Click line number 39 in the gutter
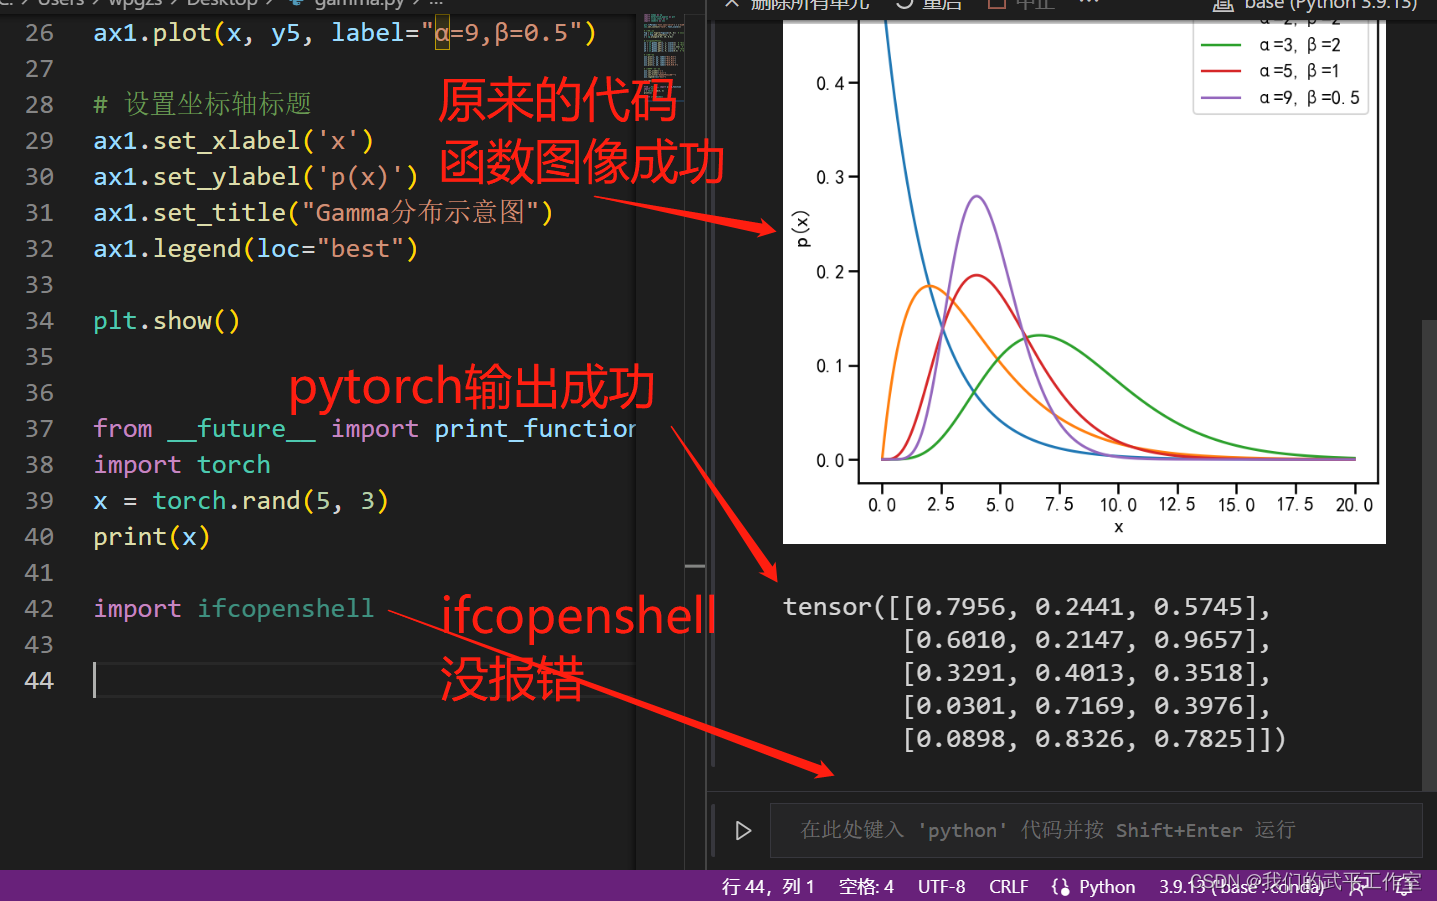The height and width of the screenshot is (901, 1437). [39, 500]
